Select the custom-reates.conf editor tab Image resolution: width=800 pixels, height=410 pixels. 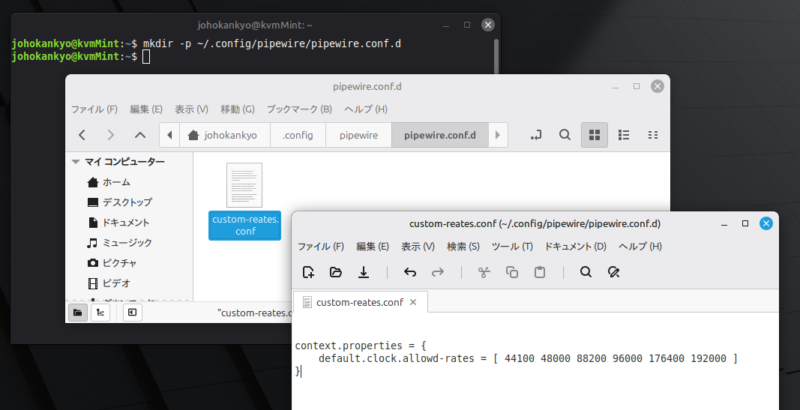click(x=358, y=301)
